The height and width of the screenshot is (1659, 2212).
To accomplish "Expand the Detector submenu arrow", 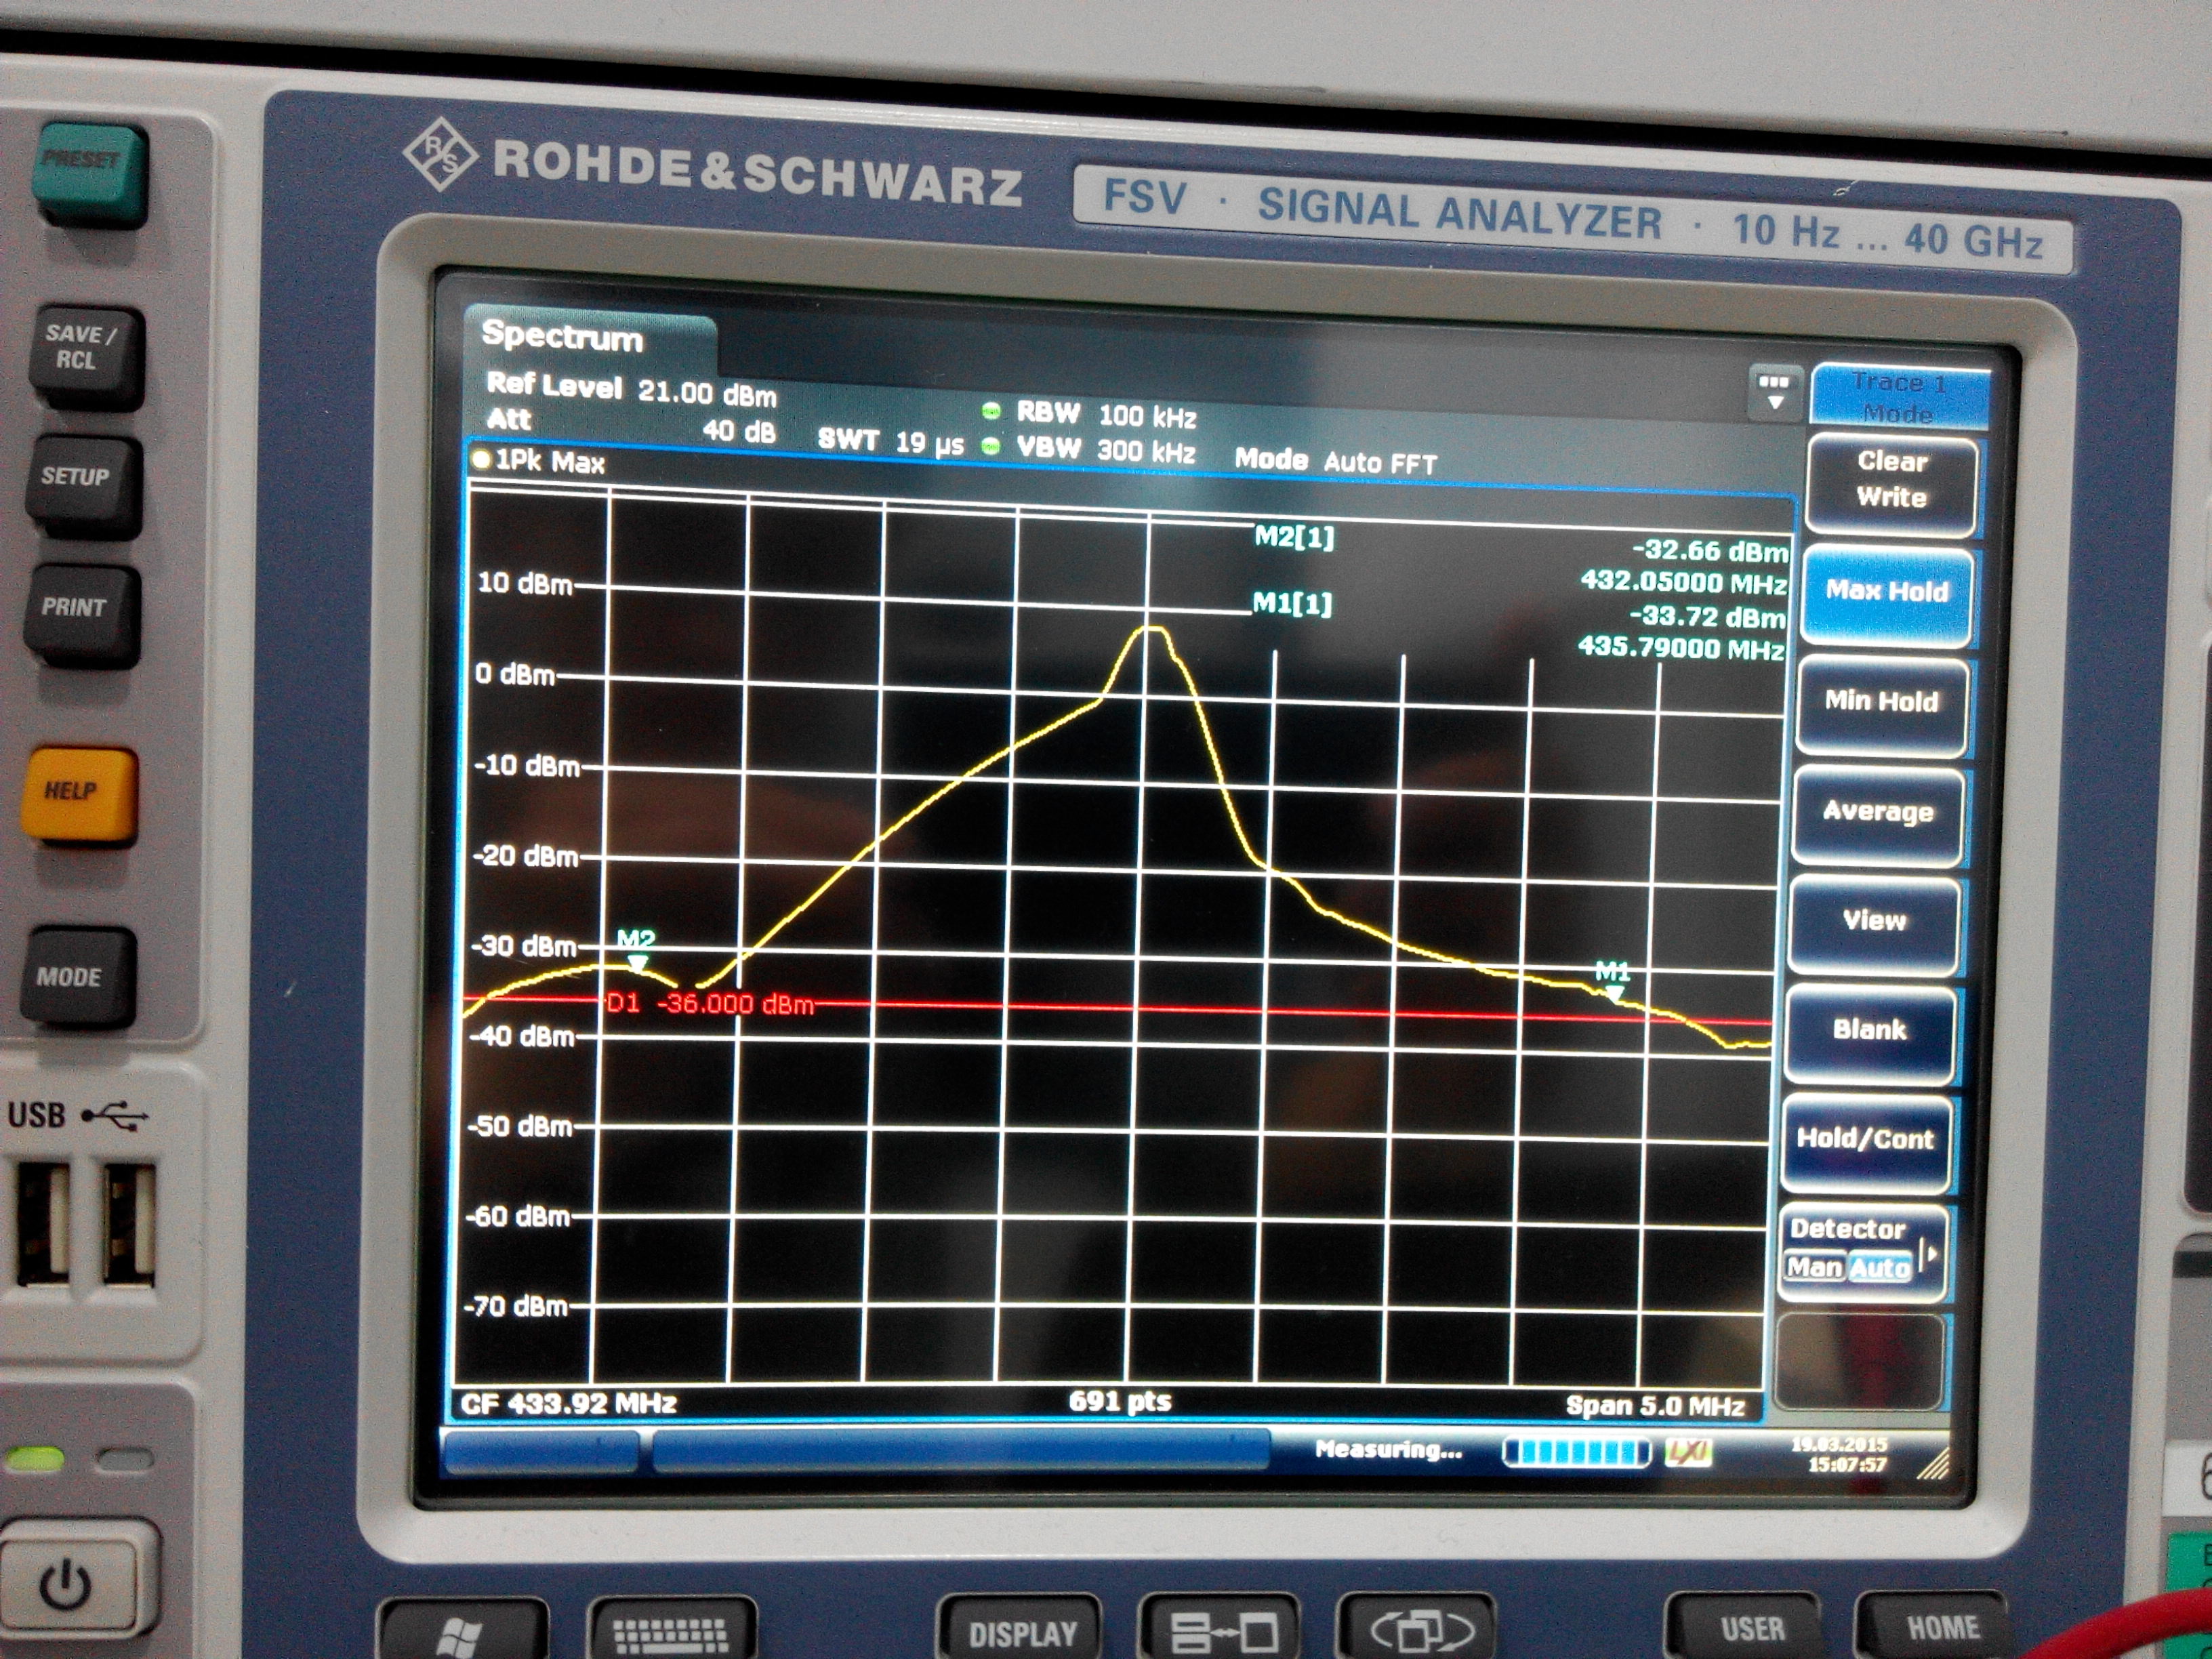I will point(1932,1253).
